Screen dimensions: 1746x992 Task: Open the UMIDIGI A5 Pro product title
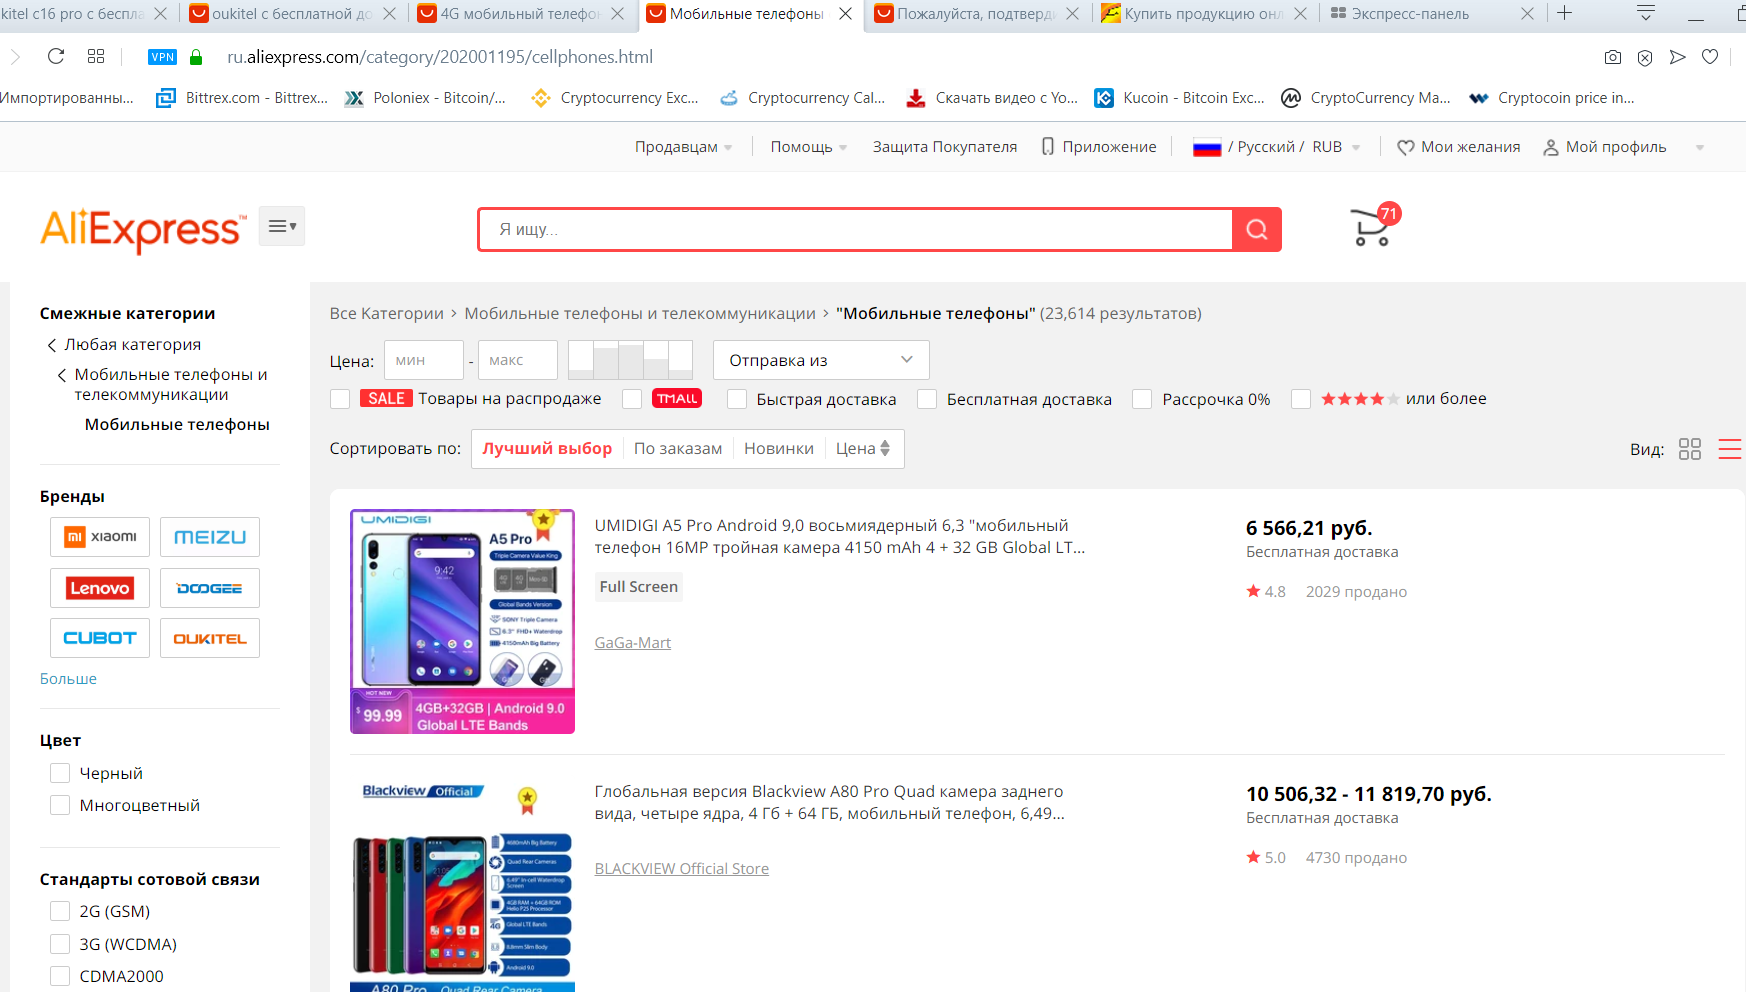(x=840, y=537)
